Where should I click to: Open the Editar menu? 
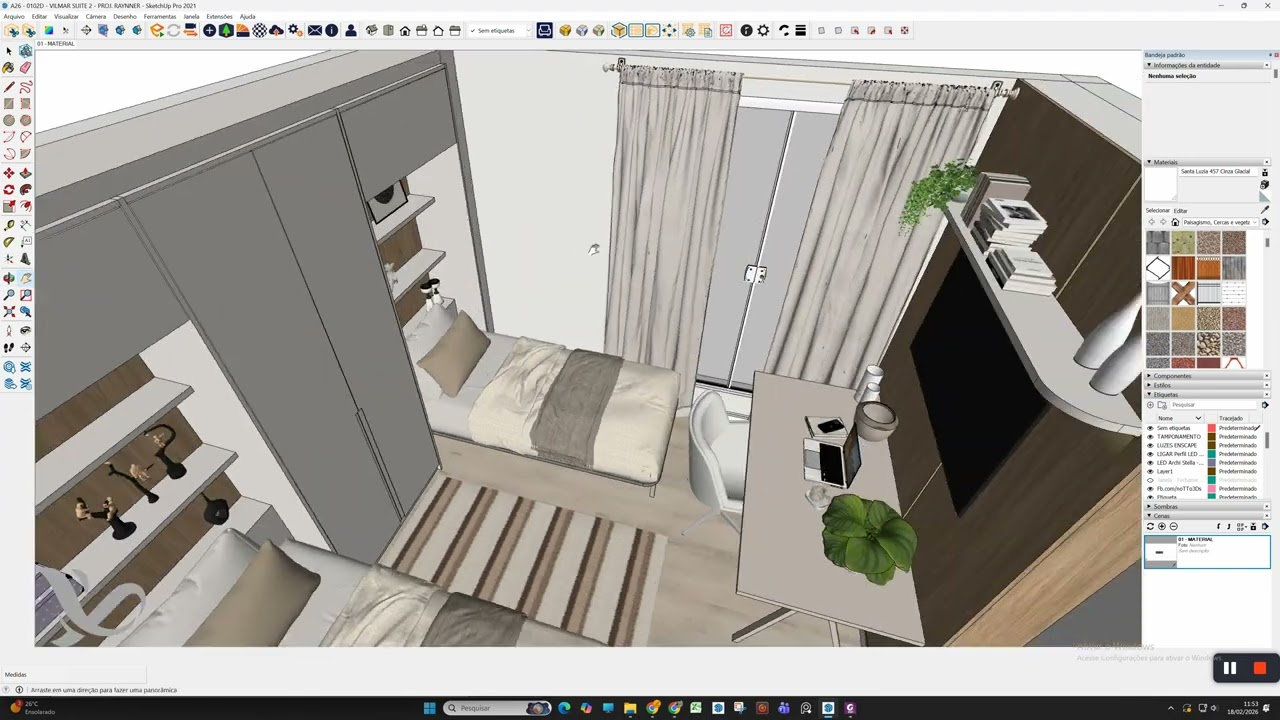[x=39, y=17]
